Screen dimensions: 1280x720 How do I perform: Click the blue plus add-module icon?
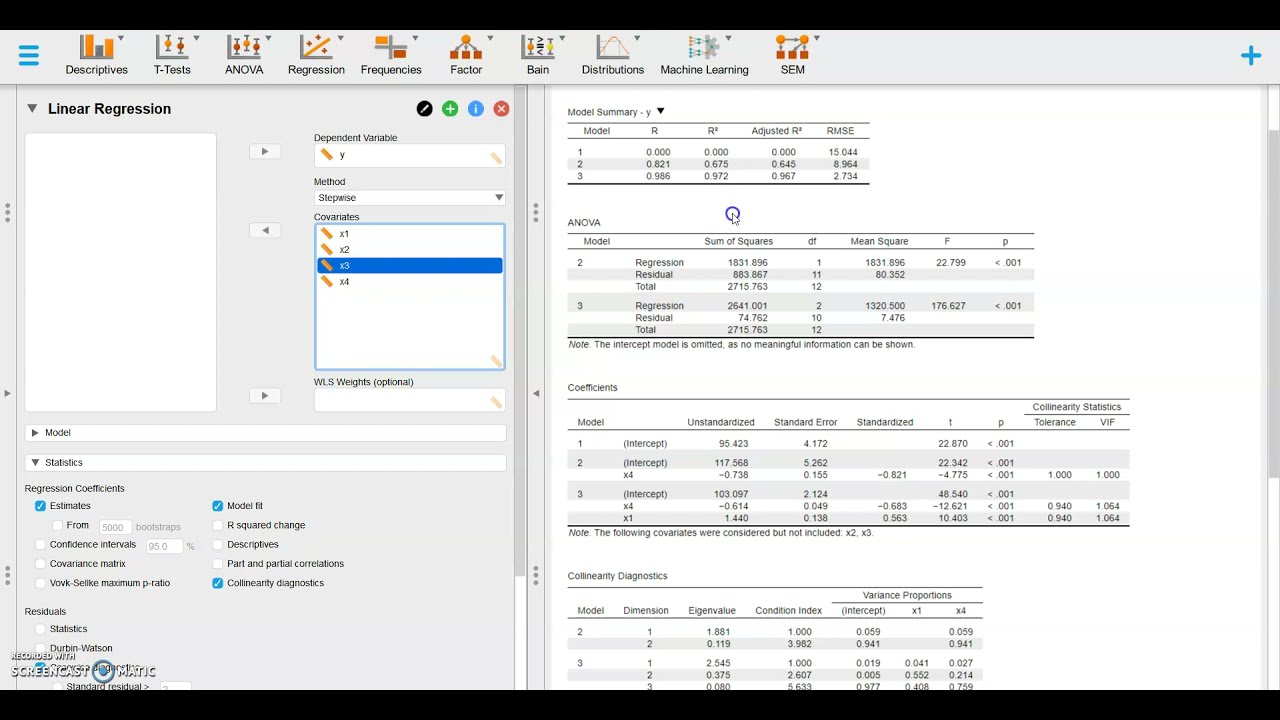tap(1251, 56)
